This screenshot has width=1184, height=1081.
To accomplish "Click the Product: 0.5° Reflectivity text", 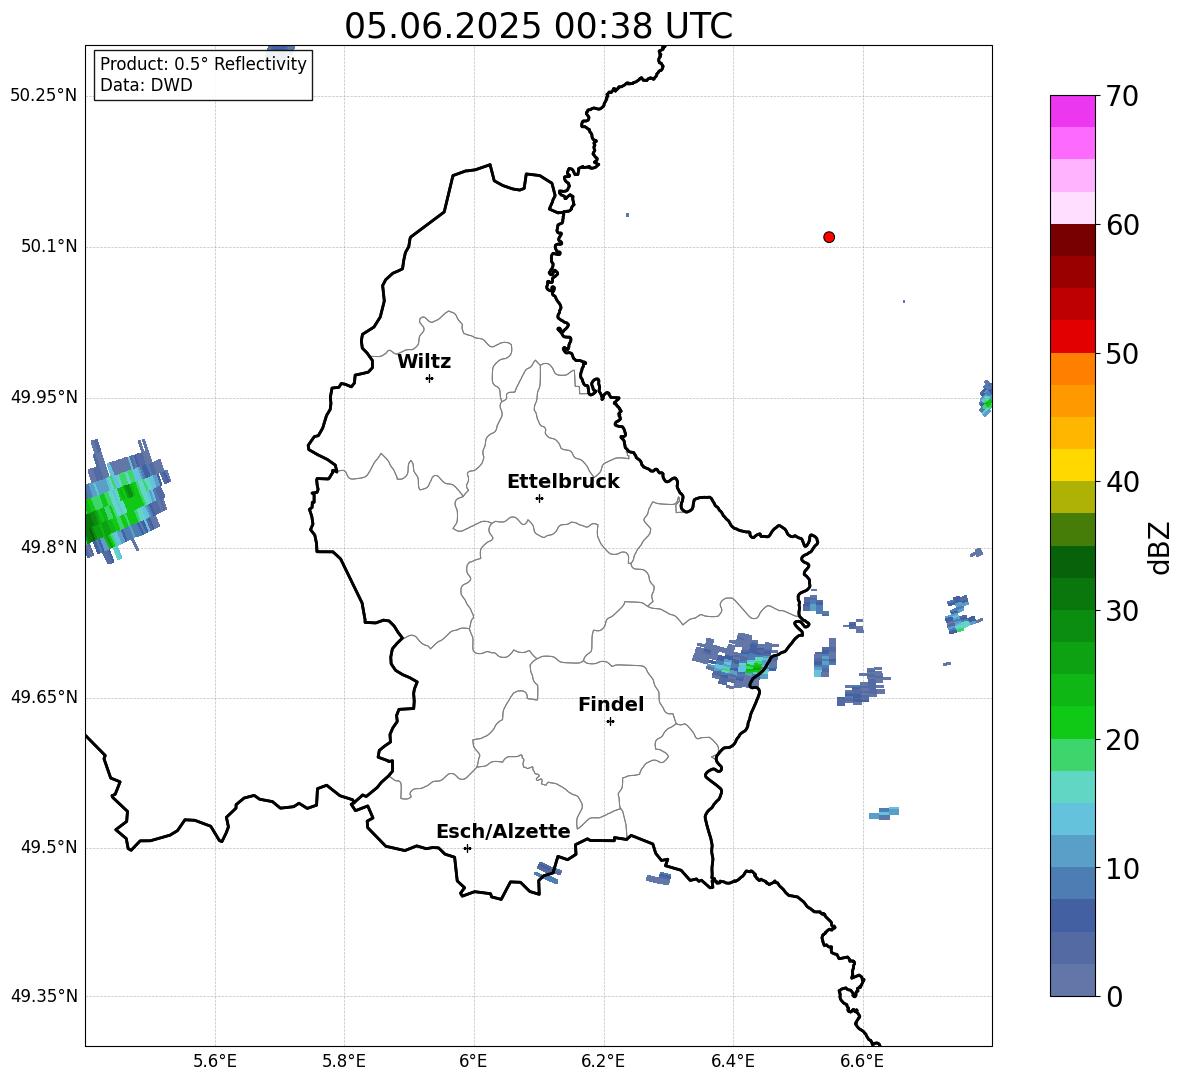I will [203, 64].
